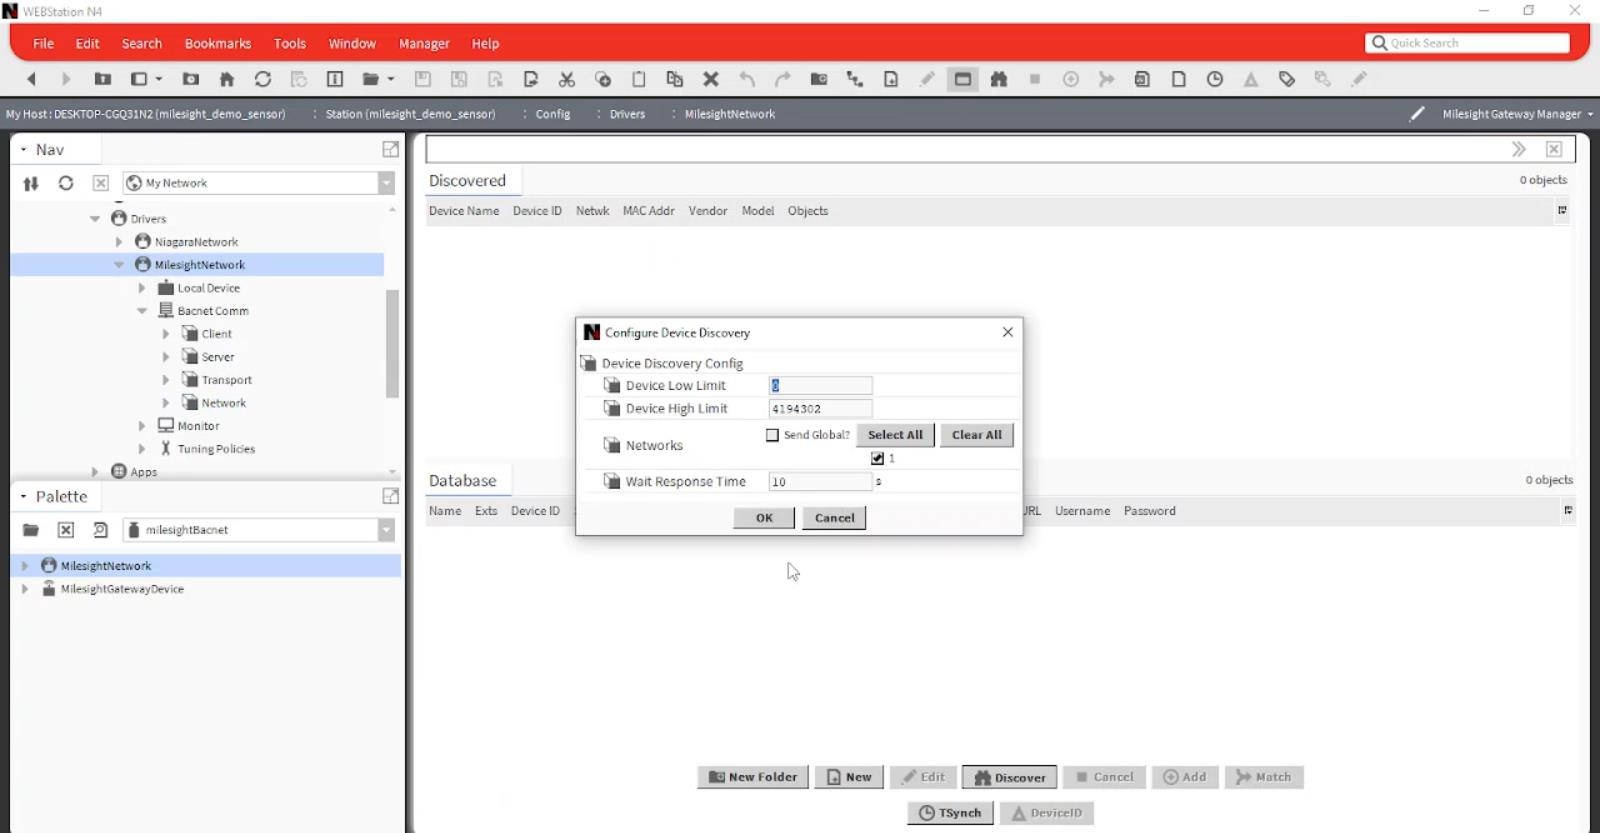
Task: Open the My Network dropdown
Action: 386,183
